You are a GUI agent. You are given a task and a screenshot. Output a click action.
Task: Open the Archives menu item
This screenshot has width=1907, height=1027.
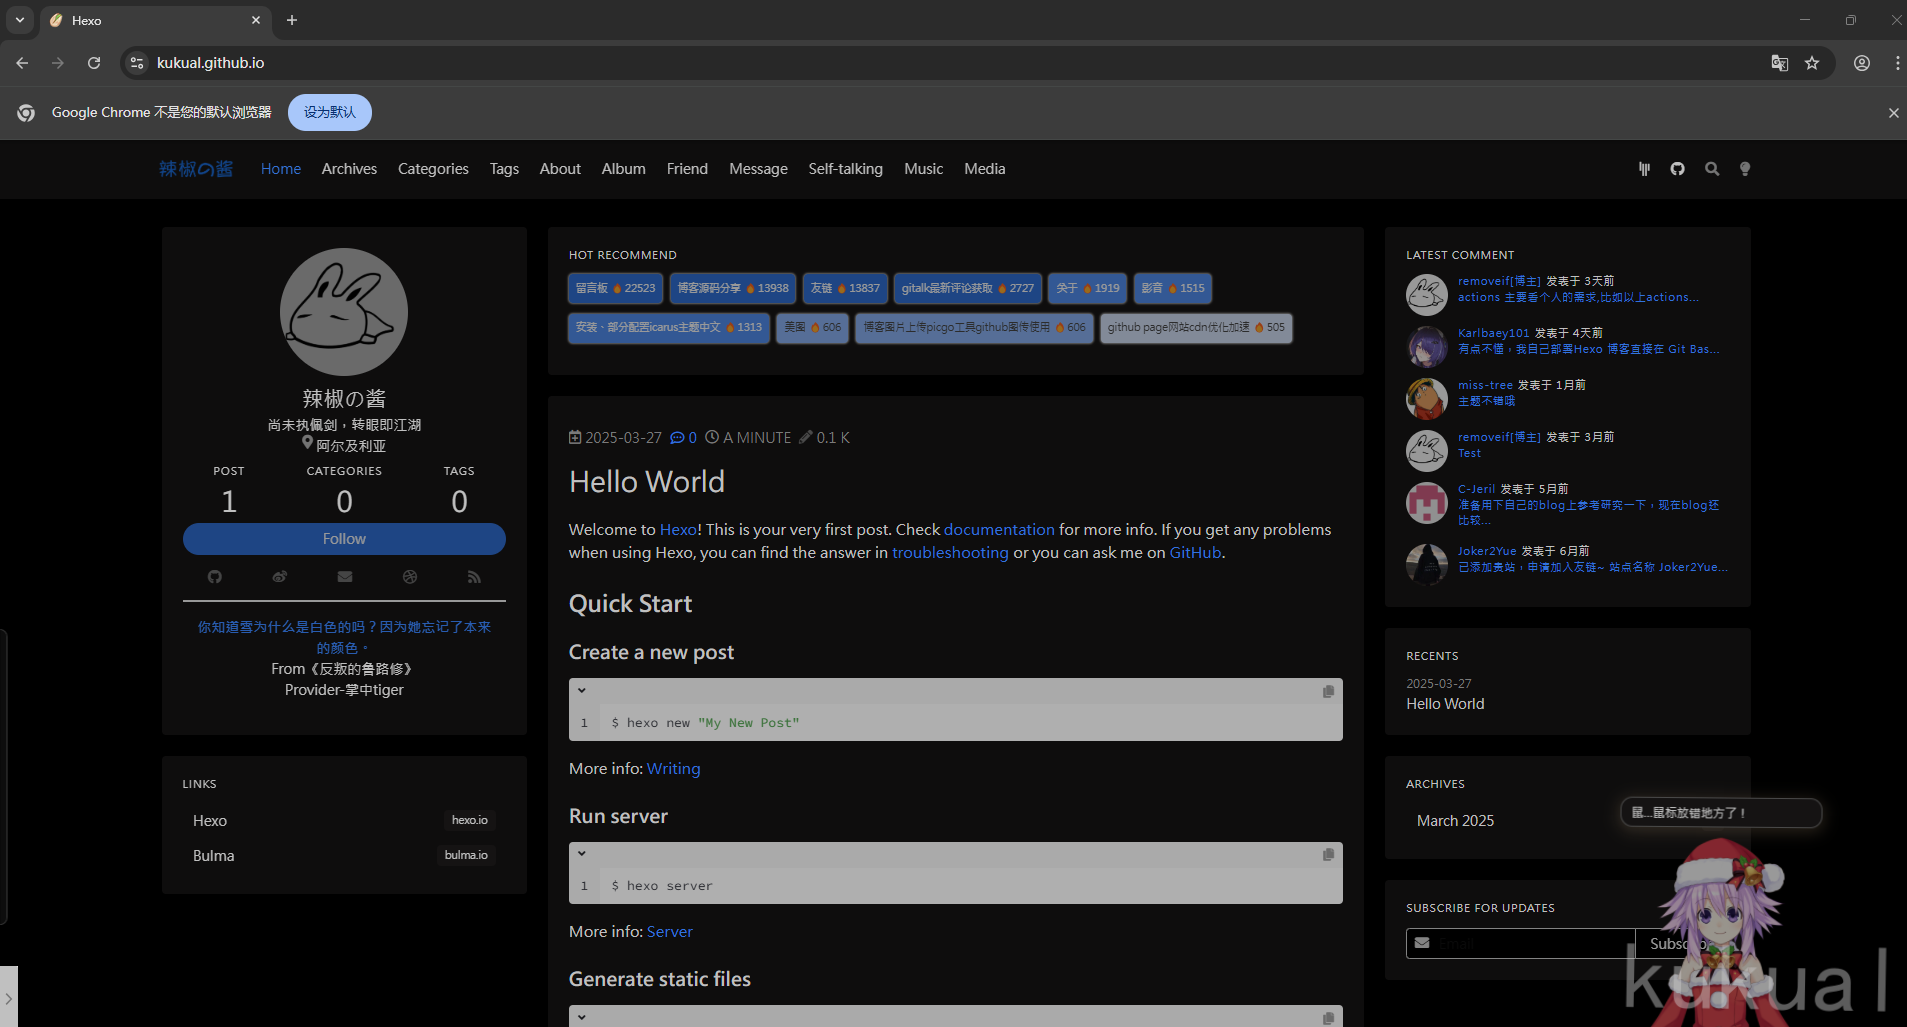coord(349,169)
